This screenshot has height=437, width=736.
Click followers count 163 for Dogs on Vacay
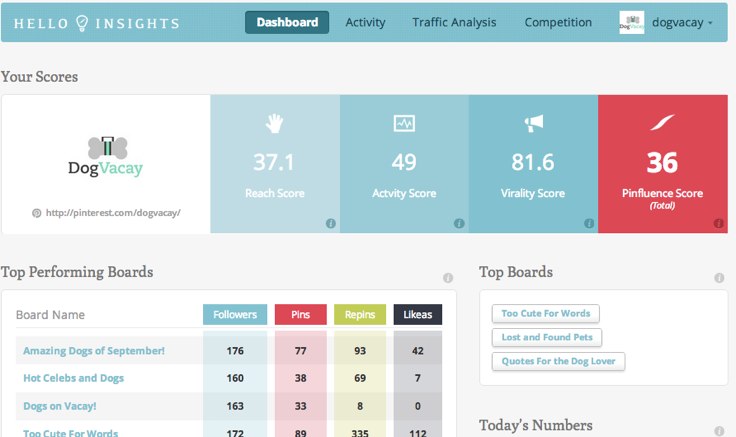point(235,406)
